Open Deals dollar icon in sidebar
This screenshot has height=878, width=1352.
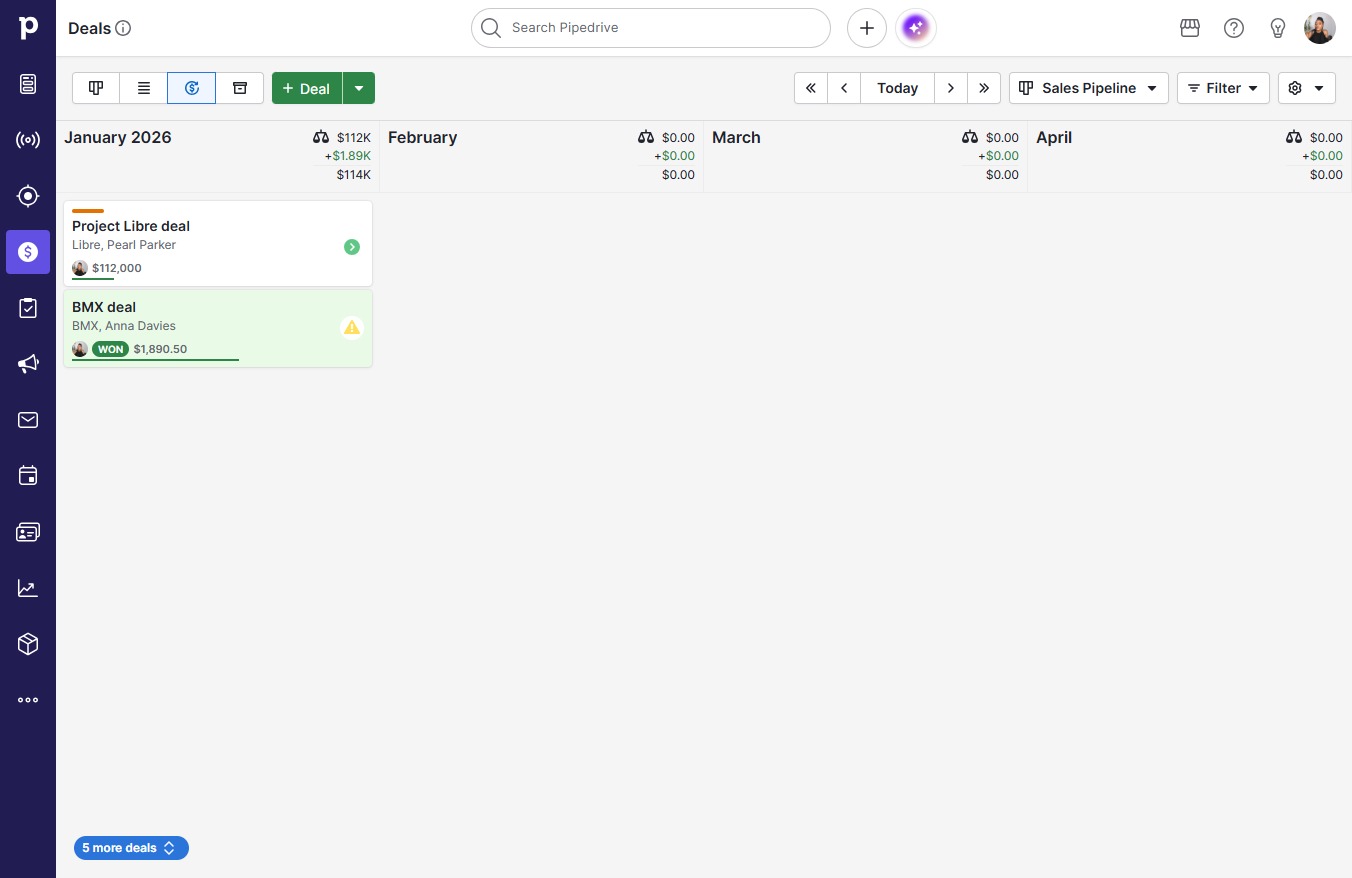[28, 252]
